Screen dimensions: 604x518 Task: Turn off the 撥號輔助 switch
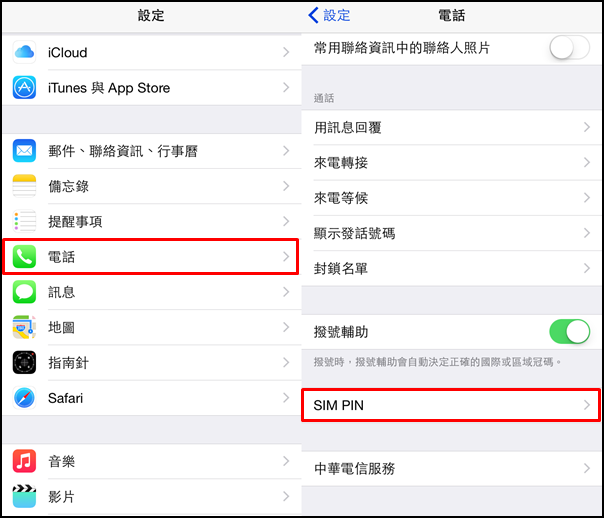pyautogui.click(x=569, y=331)
